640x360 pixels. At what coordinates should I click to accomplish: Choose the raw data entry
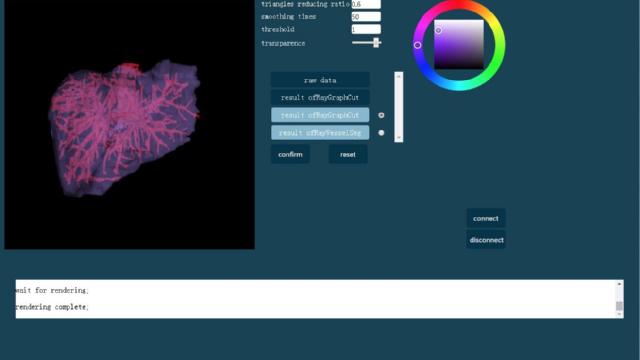320,80
